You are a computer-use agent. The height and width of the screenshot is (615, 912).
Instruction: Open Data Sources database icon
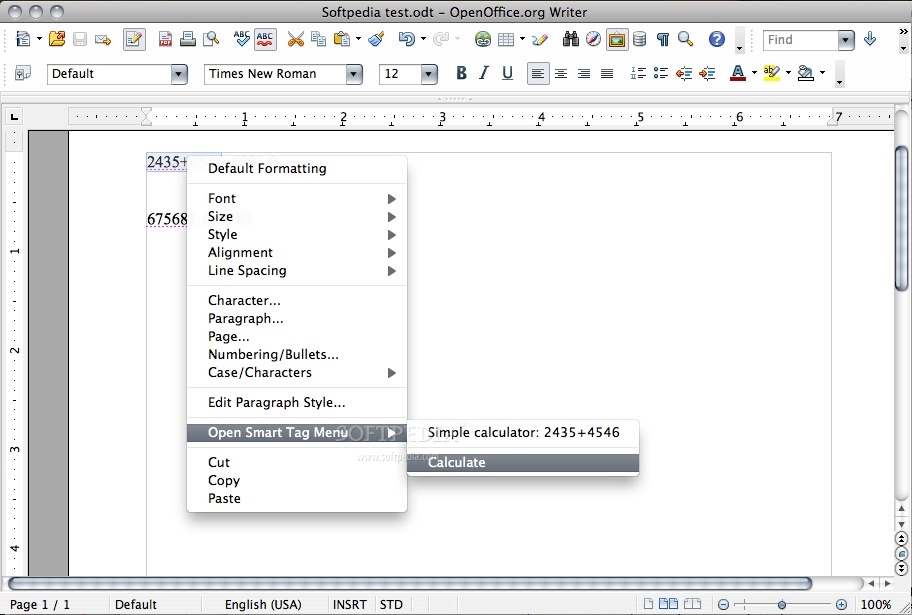(639, 39)
